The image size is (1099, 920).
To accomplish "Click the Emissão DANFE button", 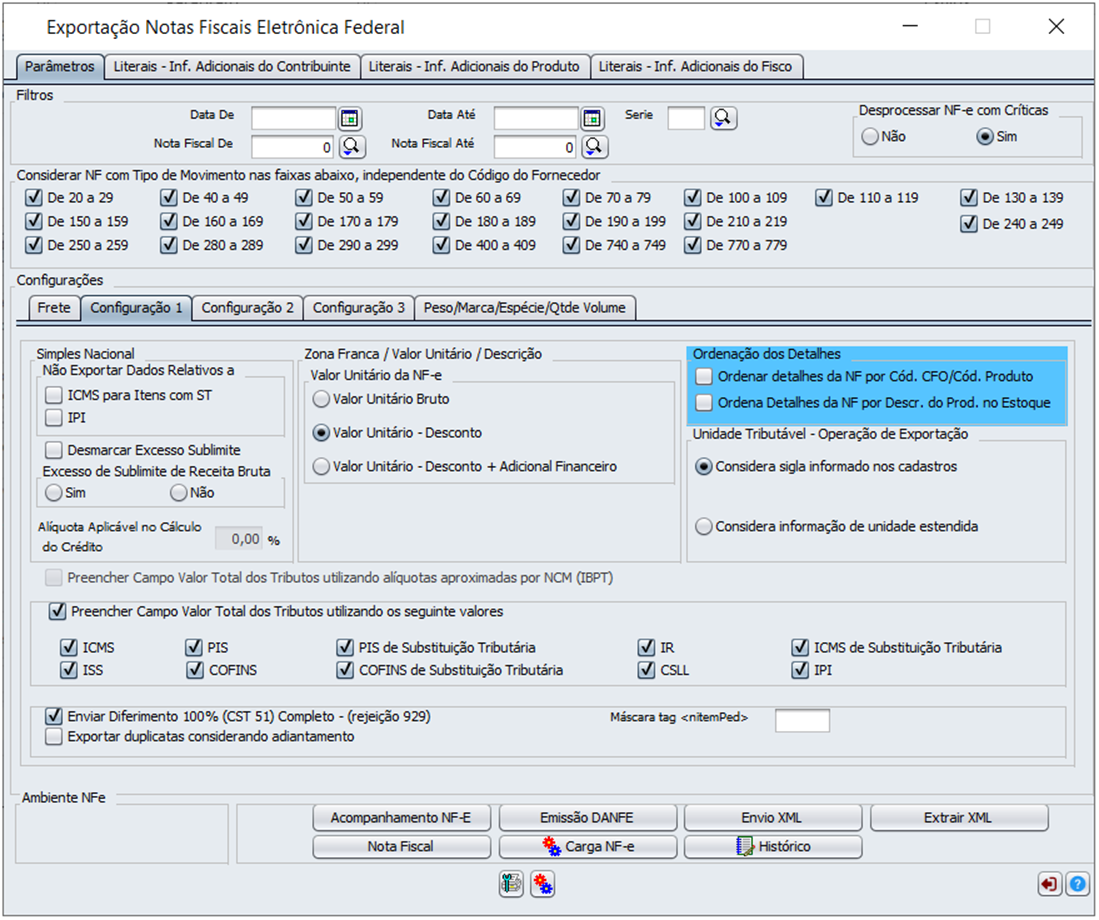I will (588, 818).
